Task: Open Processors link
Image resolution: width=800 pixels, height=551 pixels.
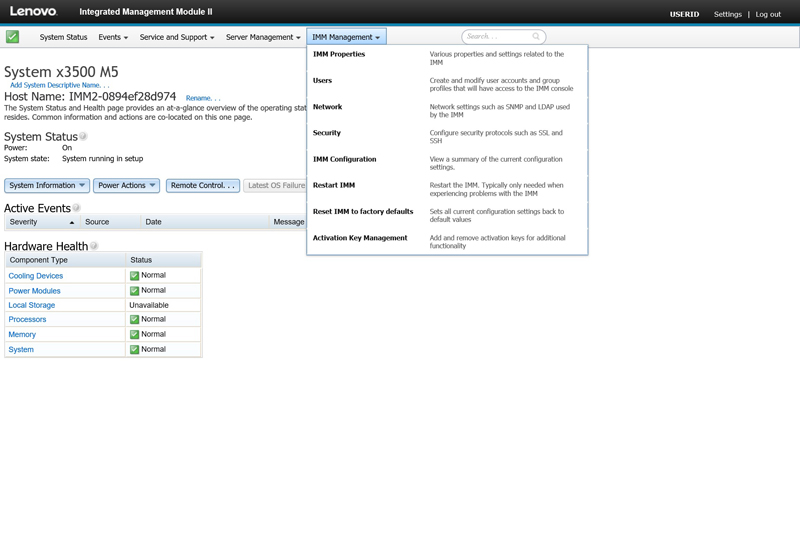Action: click(27, 319)
